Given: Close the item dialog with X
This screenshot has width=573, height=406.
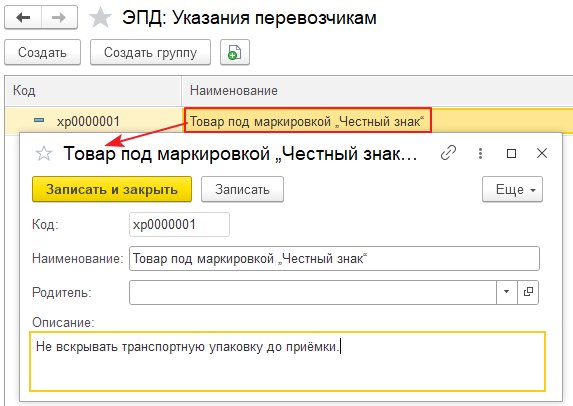Looking at the screenshot, I should coord(542,153).
